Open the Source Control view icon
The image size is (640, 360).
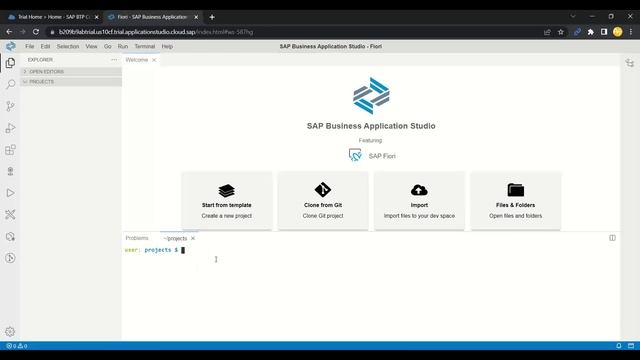(10, 106)
